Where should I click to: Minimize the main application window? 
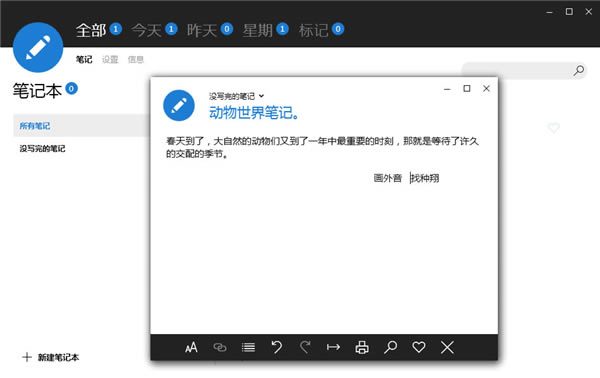coord(549,12)
